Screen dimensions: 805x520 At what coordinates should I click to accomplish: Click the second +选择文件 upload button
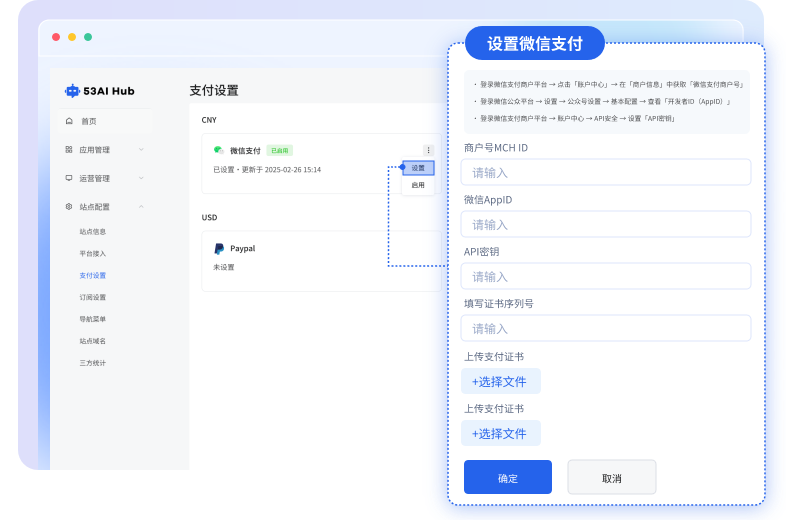click(x=501, y=433)
